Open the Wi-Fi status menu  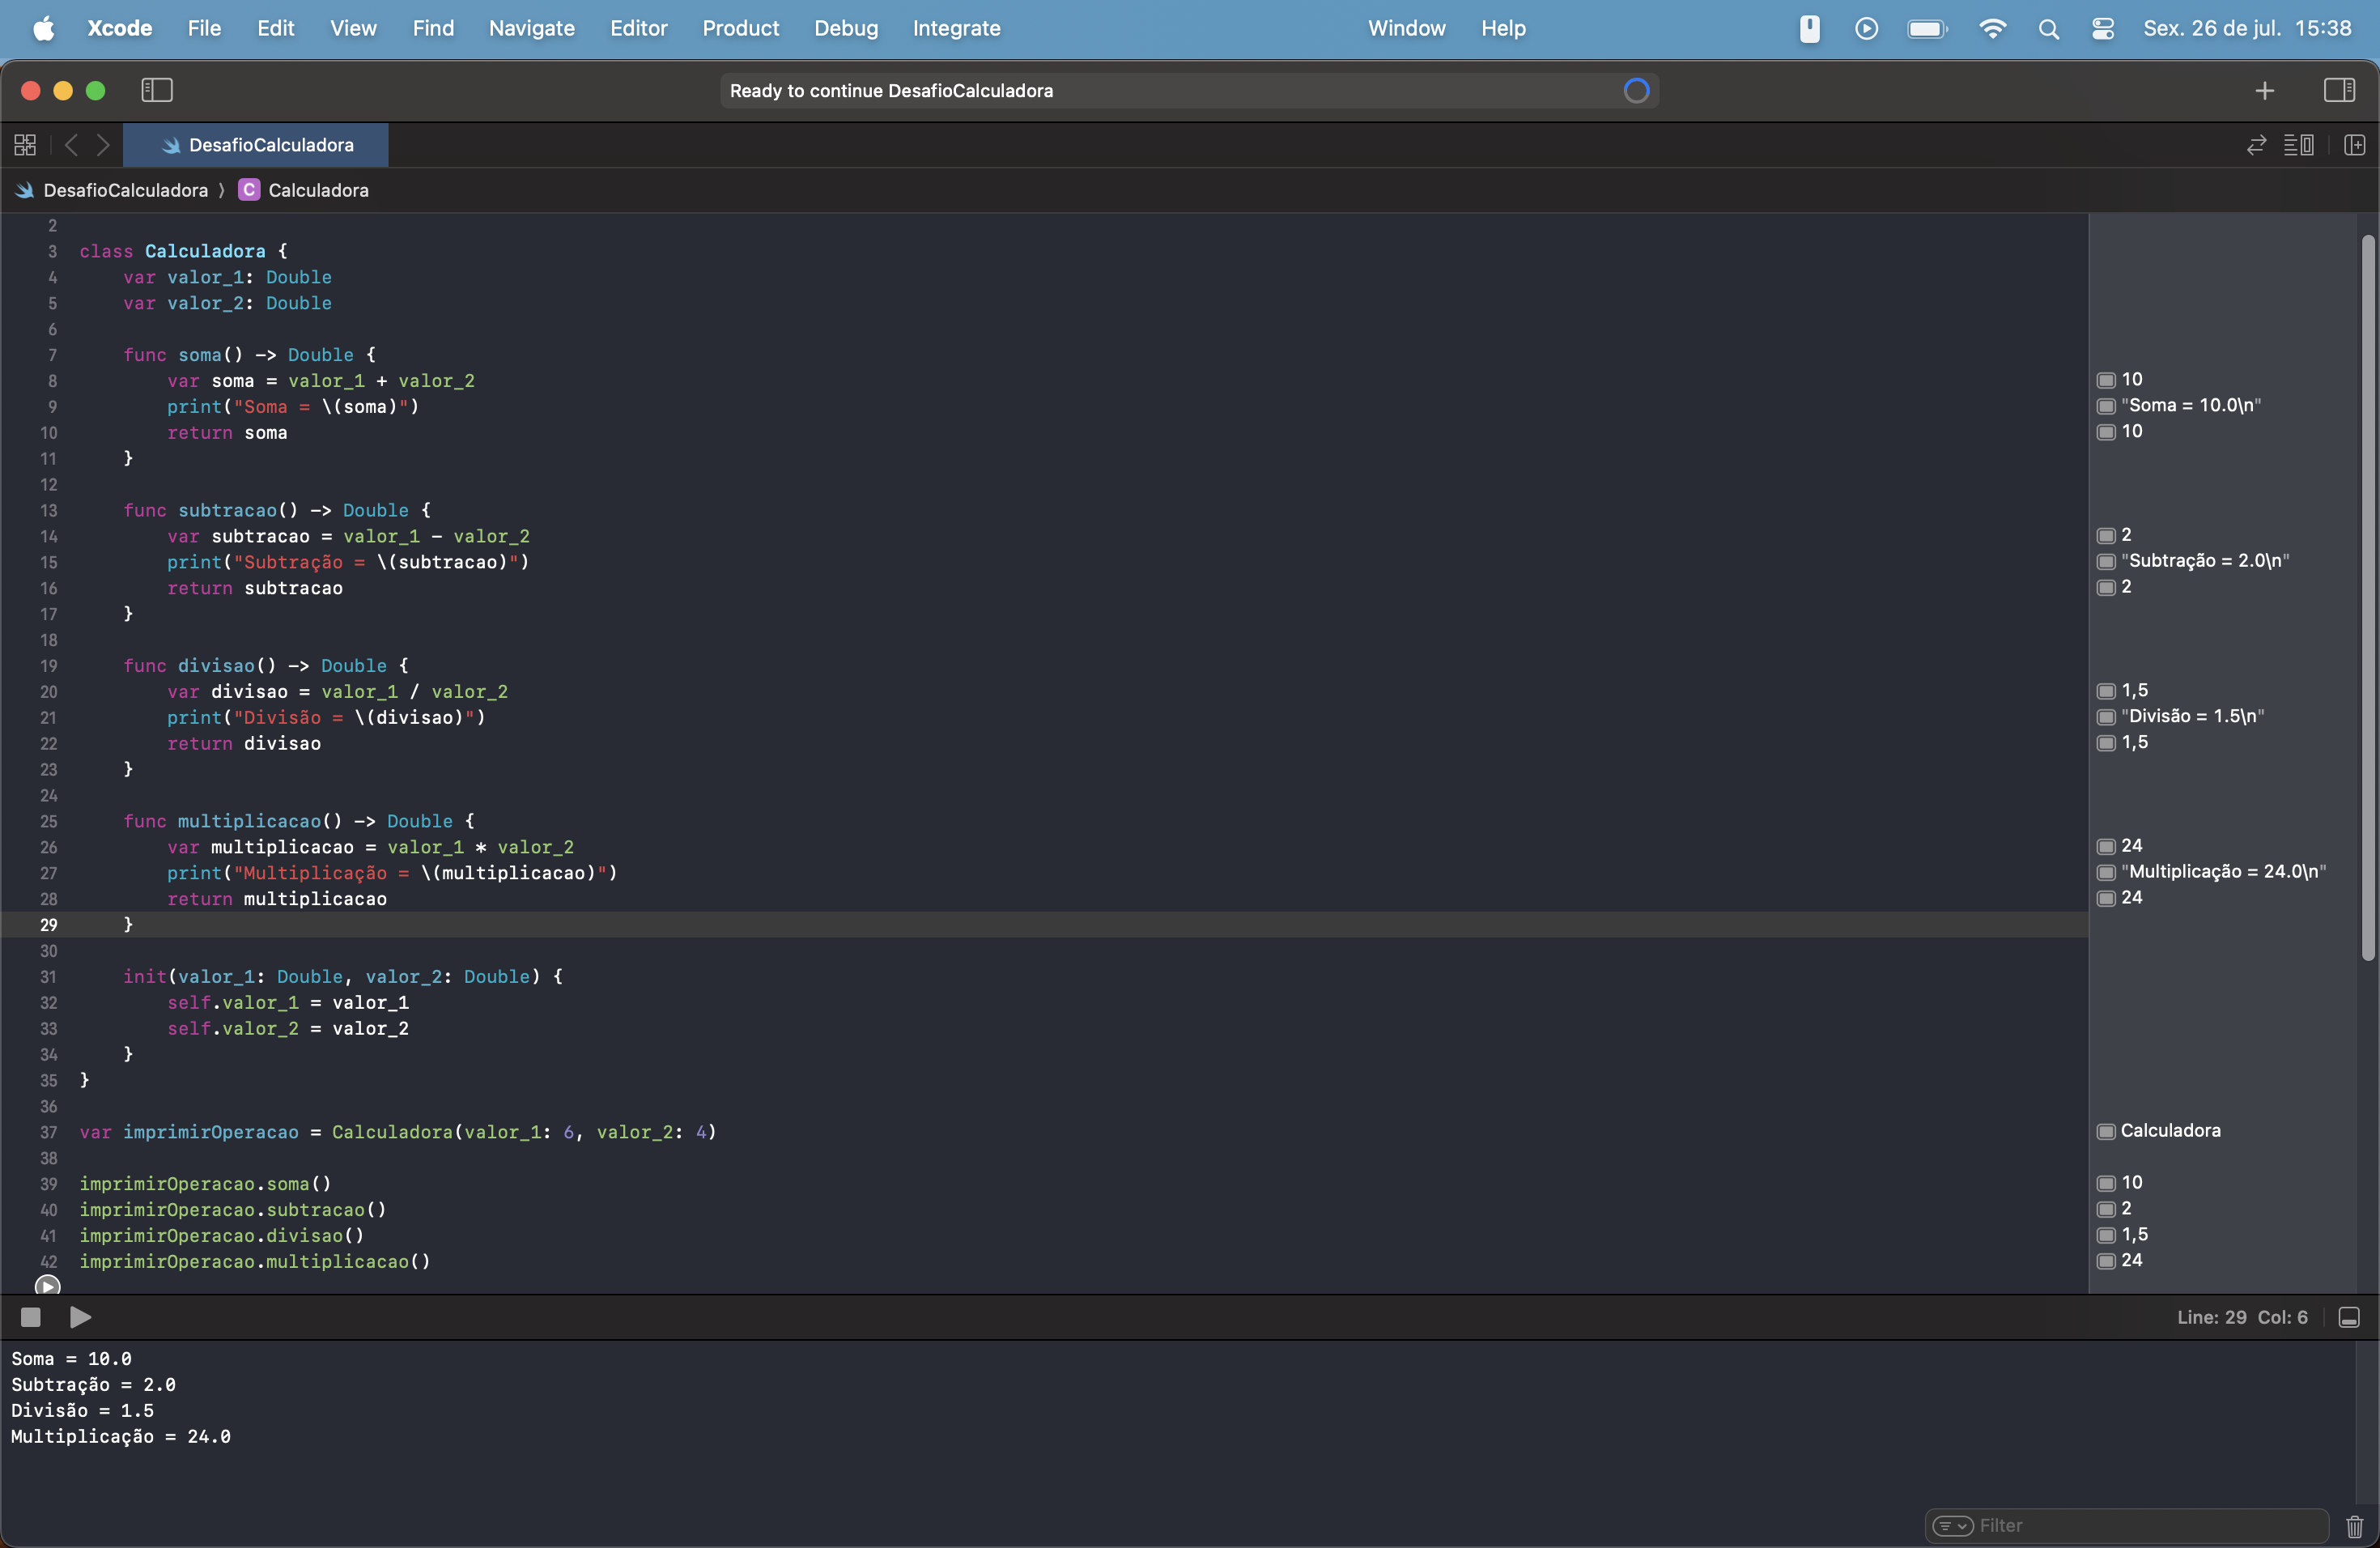[1992, 29]
